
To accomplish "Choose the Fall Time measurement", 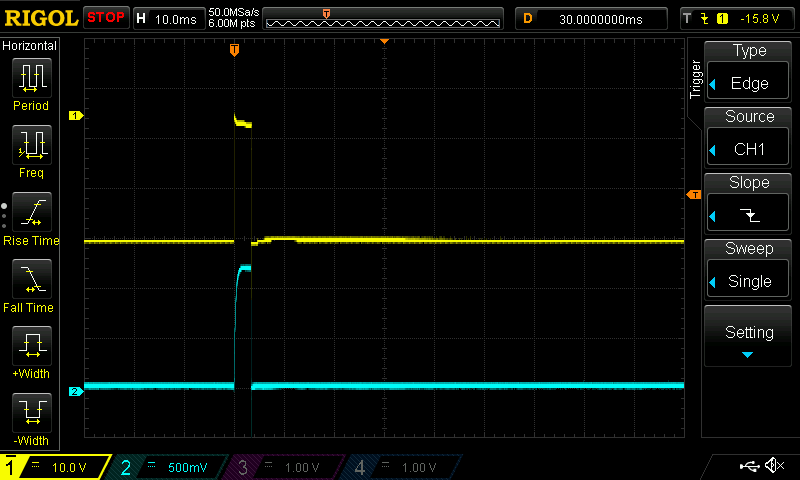I will [x=30, y=285].
